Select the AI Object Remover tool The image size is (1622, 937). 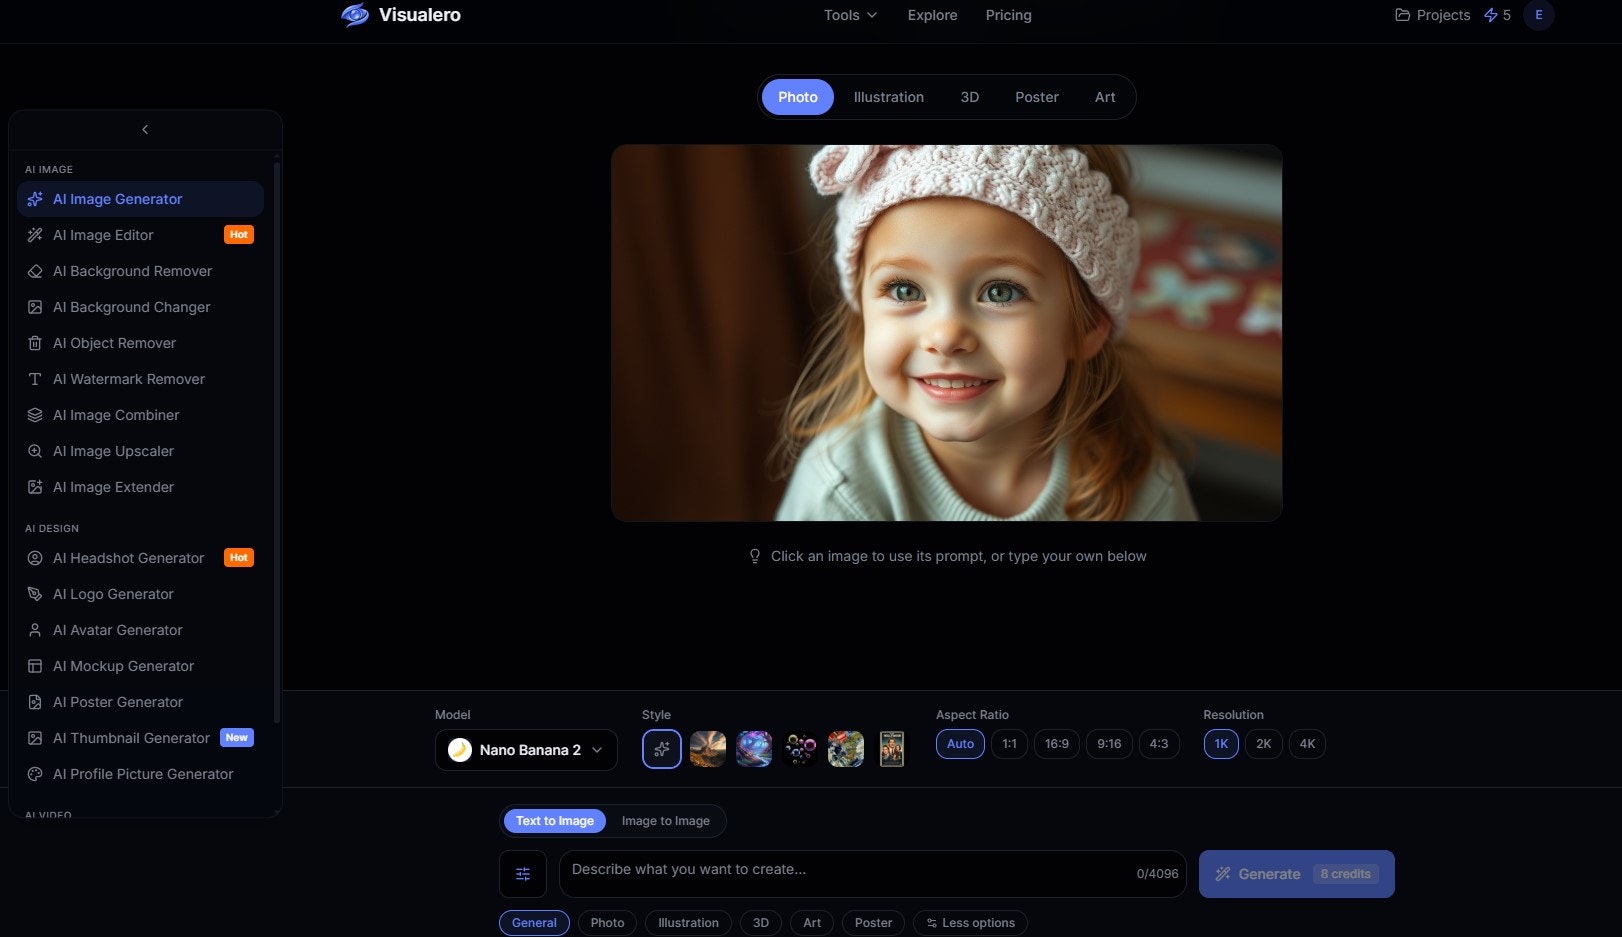click(115, 343)
